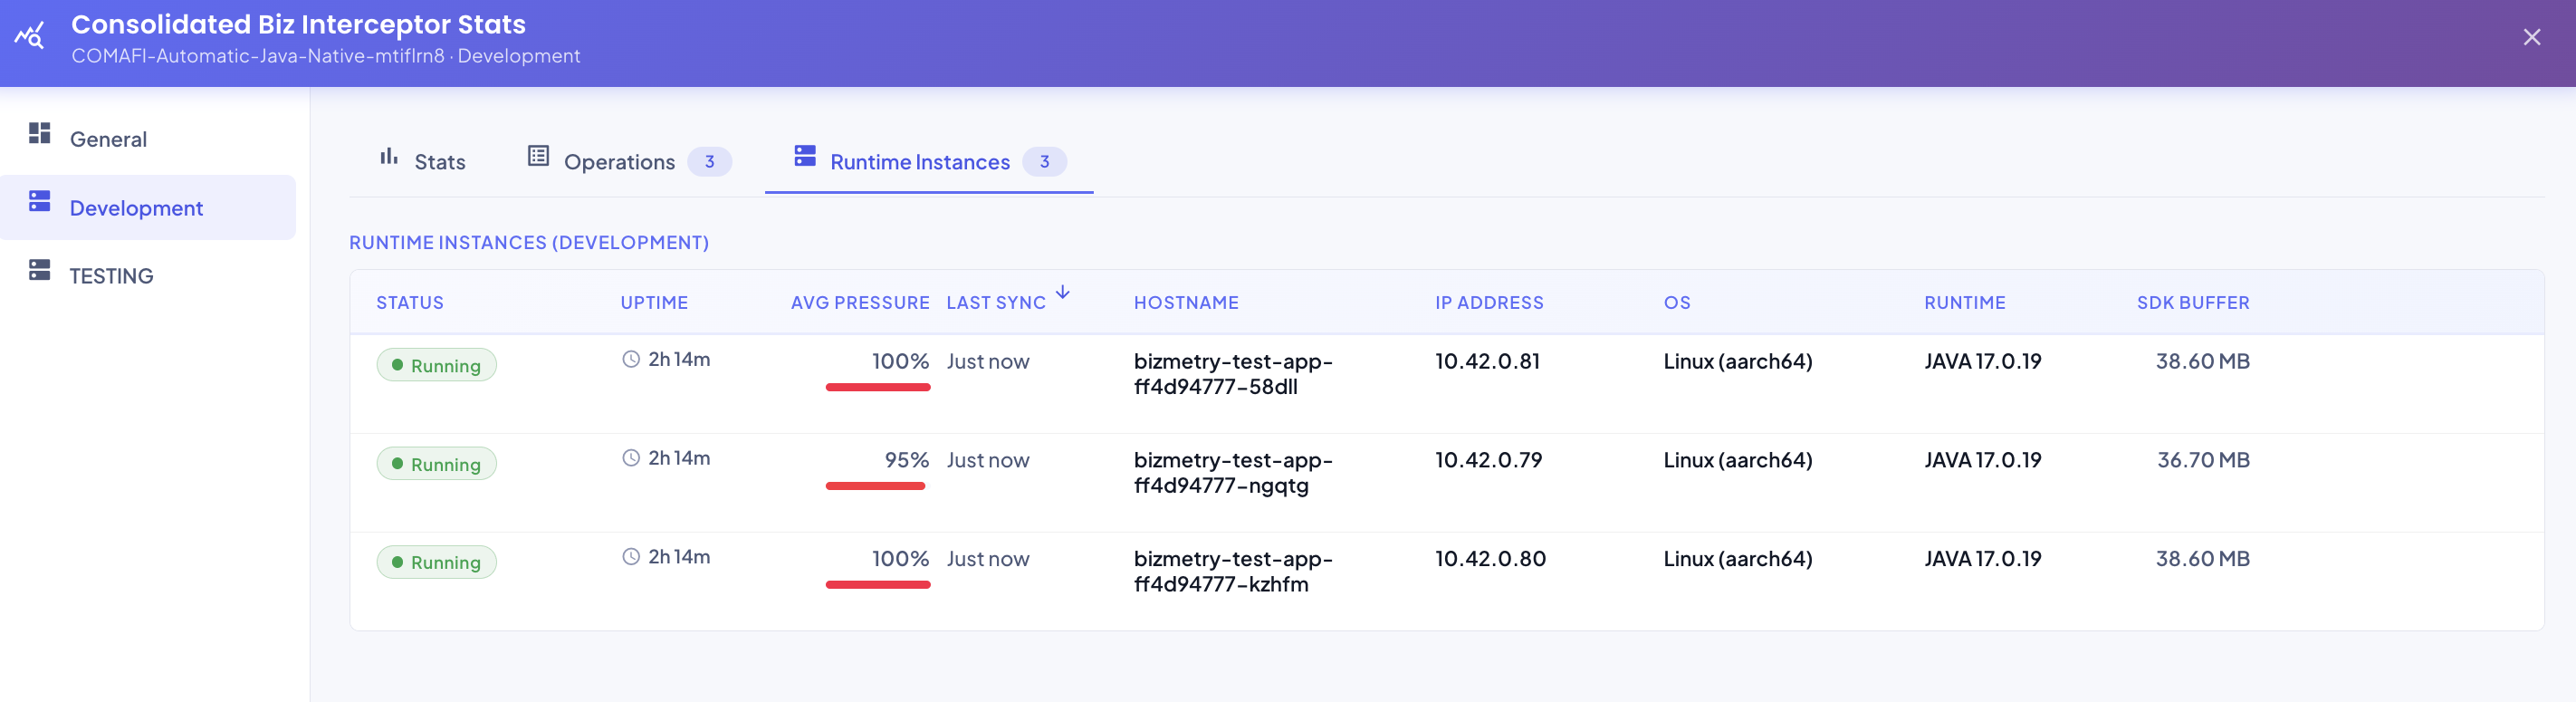This screenshot has height=702, width=2576.
Task: Click Running status badge for 10.42.0.80
Action: [437, 562]
